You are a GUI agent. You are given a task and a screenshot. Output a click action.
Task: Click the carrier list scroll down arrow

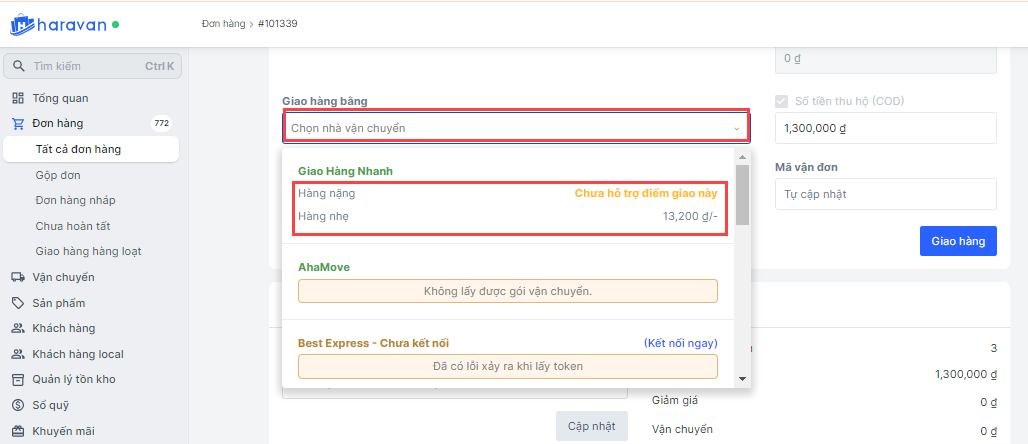(742, 378)
